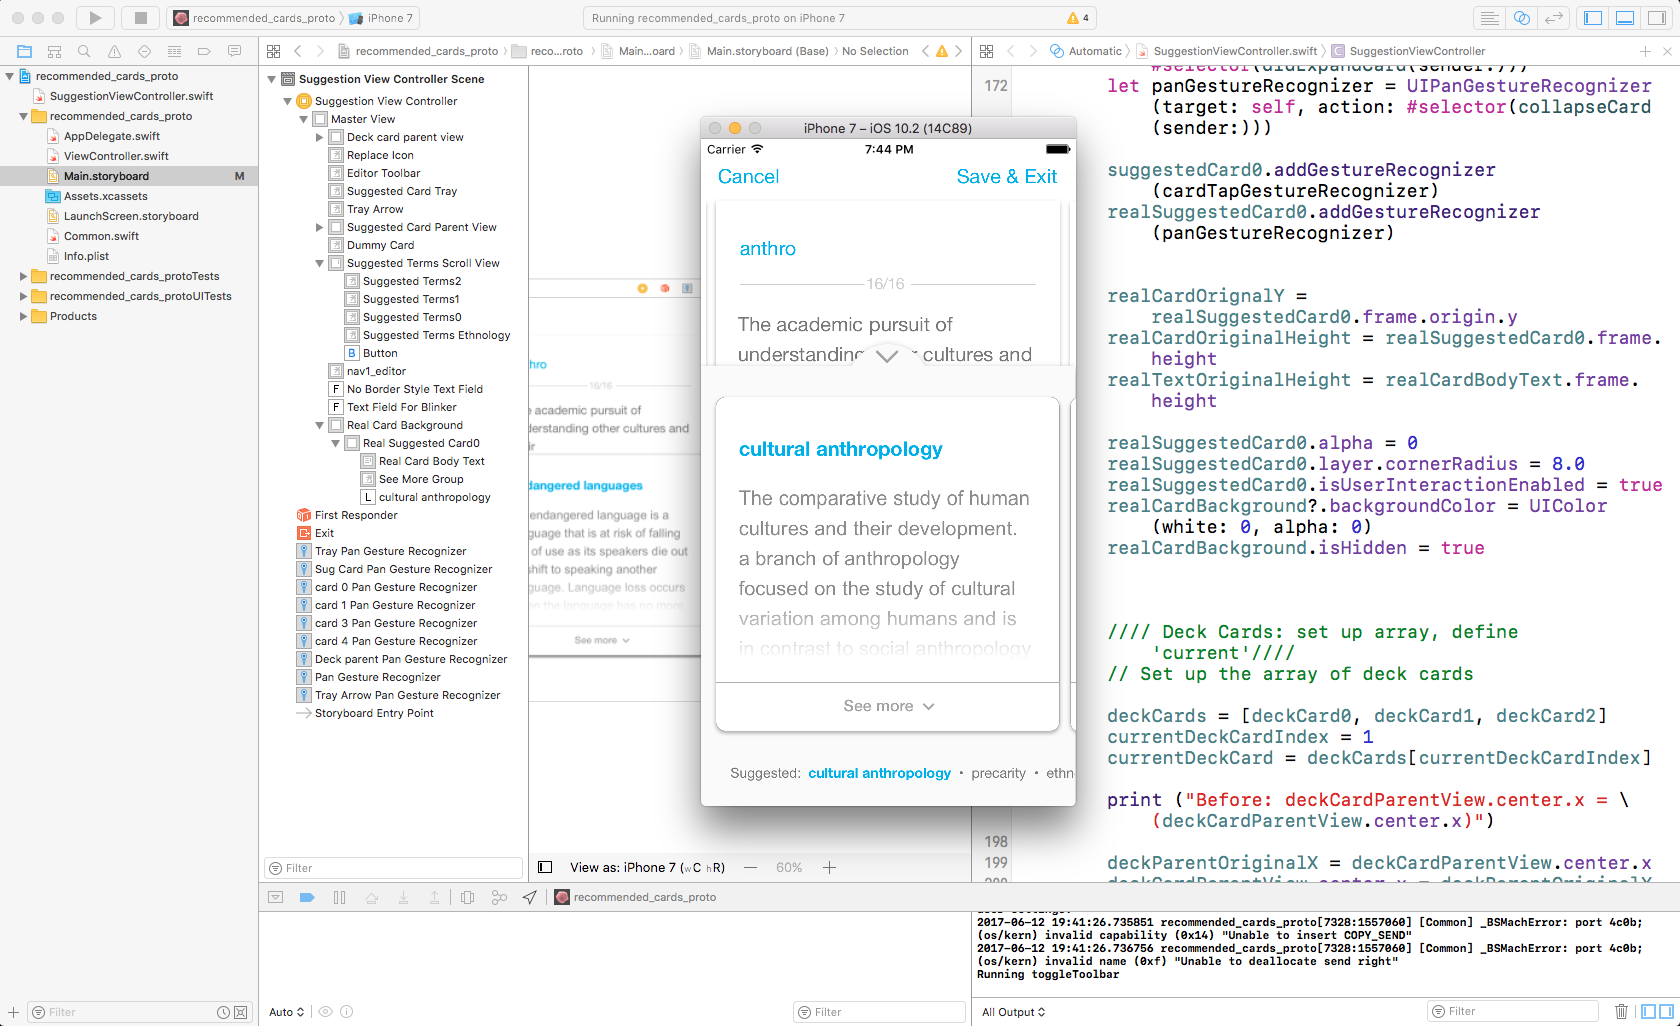
Task: Select Storyboard Entry Point item
Action: [374, 713]
